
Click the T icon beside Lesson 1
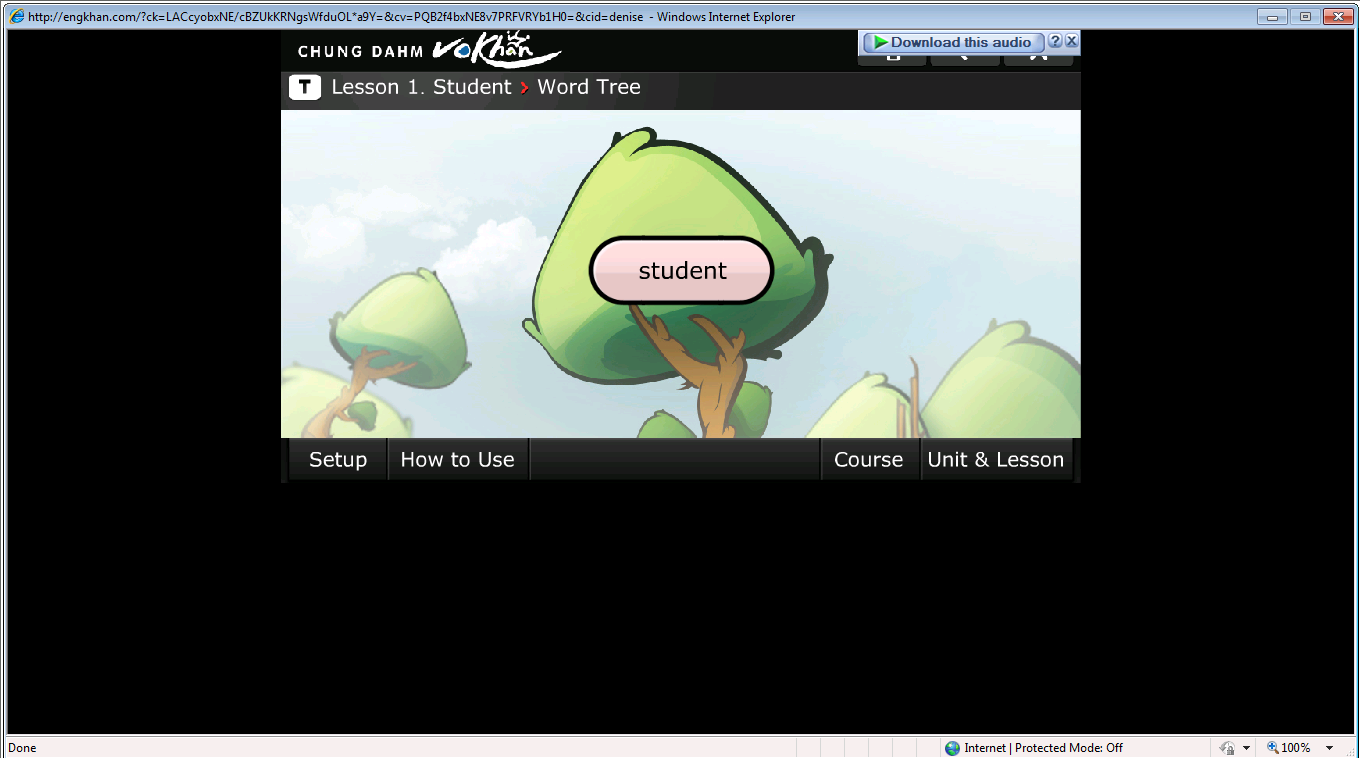(x=305, y=87)
